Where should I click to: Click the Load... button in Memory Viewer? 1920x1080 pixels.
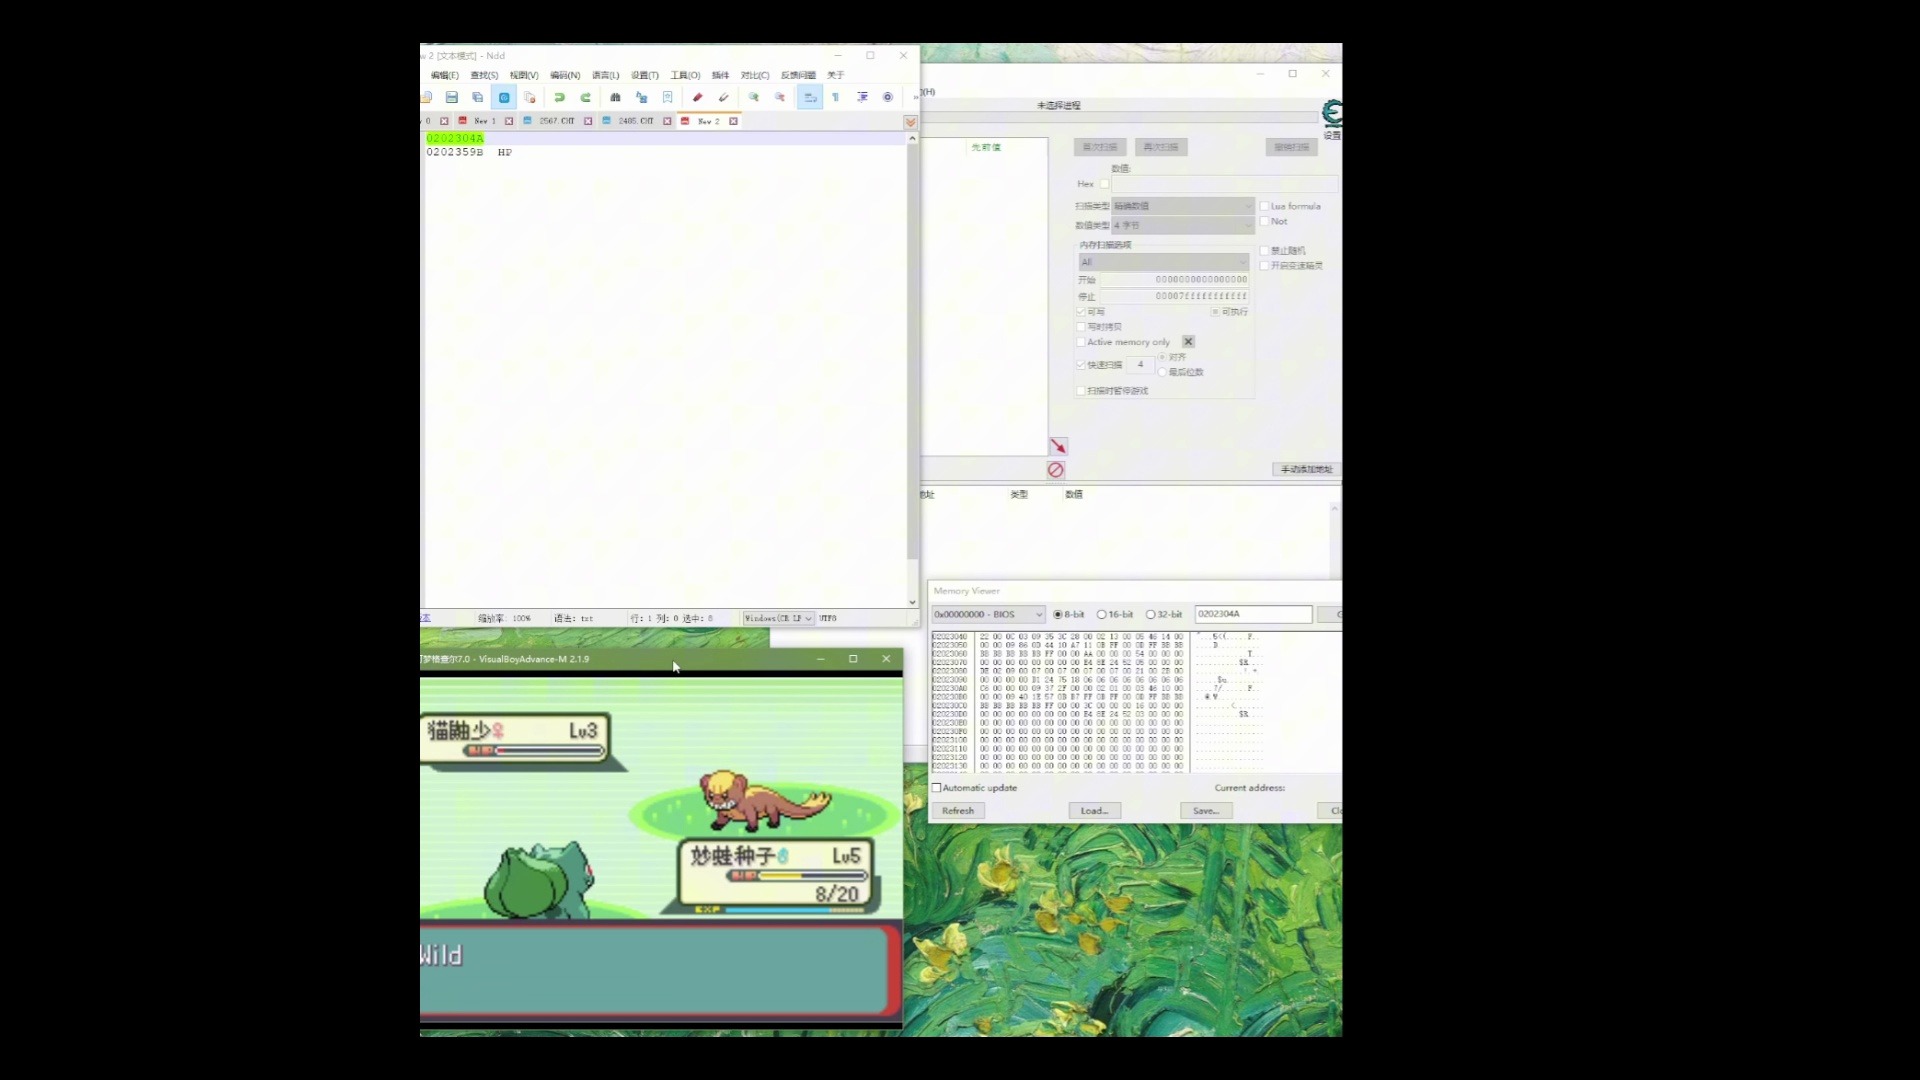[x=1094, y=811]
